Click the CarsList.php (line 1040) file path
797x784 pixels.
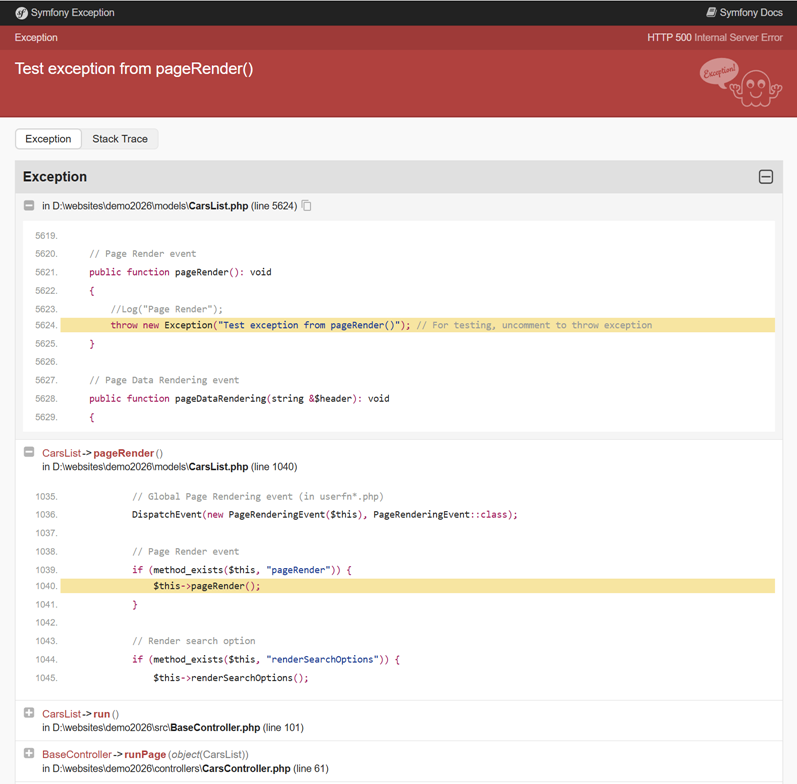click(169, 467)
